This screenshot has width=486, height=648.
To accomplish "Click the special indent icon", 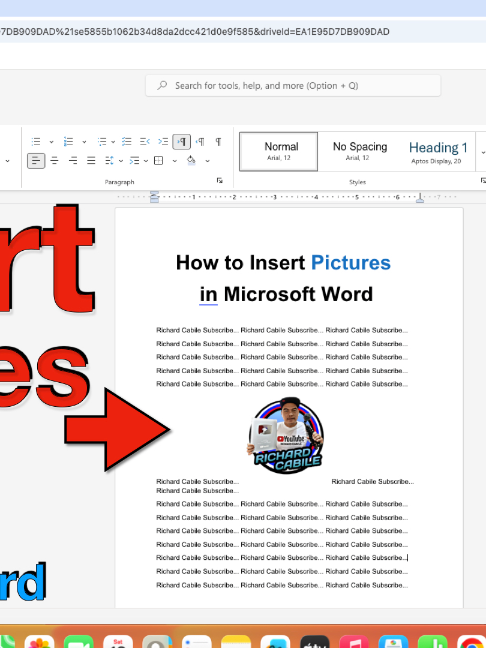I will pyautogui.click(x=134, y=160).
